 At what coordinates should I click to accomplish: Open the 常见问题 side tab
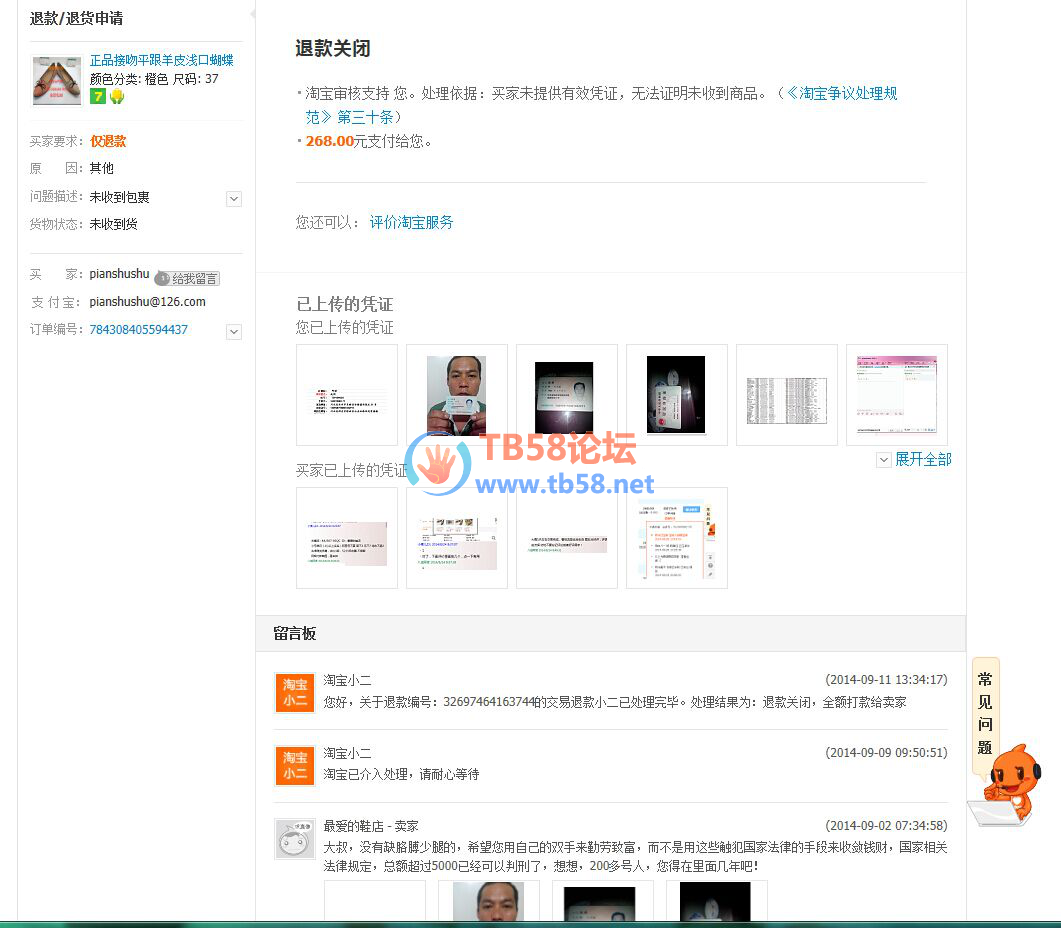[985, 713]
